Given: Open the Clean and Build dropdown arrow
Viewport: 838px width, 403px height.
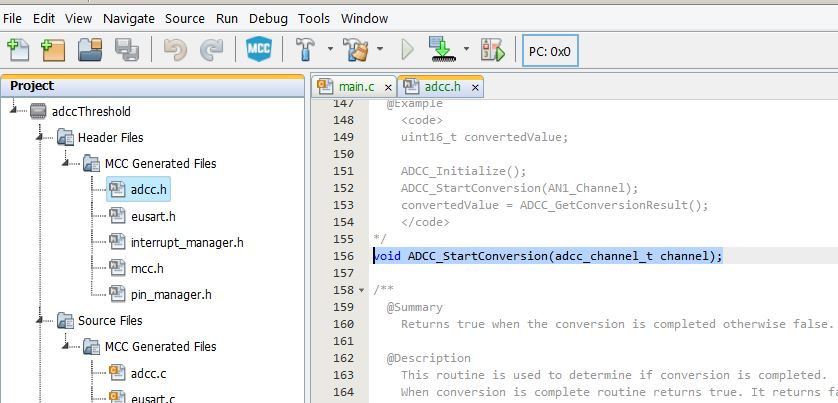Looking at the screenshot, I should tap(380, 49).
